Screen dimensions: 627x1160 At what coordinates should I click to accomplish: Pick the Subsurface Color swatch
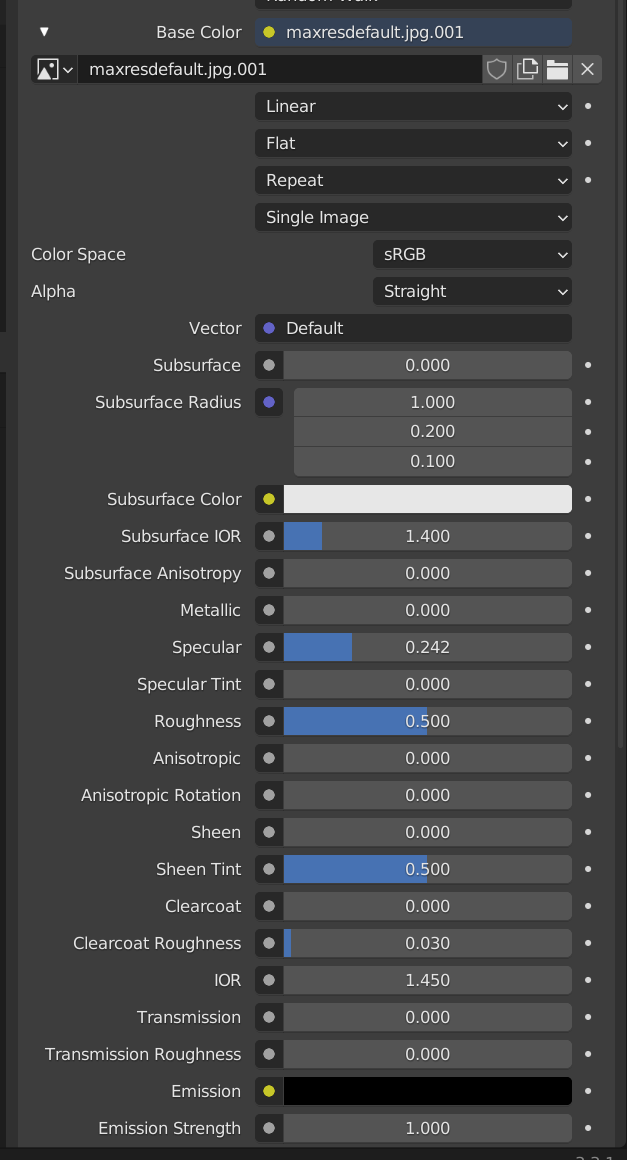pos(428,499)
